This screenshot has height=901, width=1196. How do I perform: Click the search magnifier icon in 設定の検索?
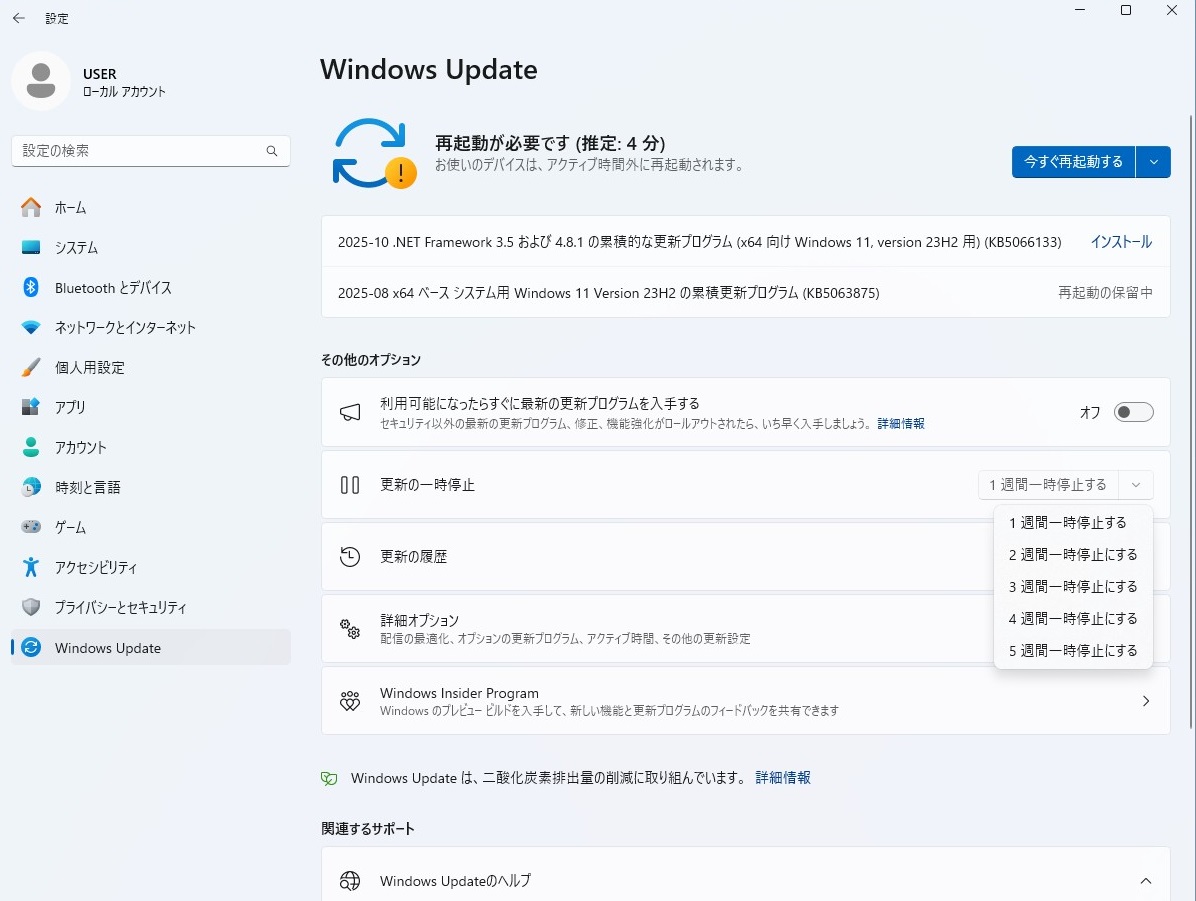(x=272, y=151)
